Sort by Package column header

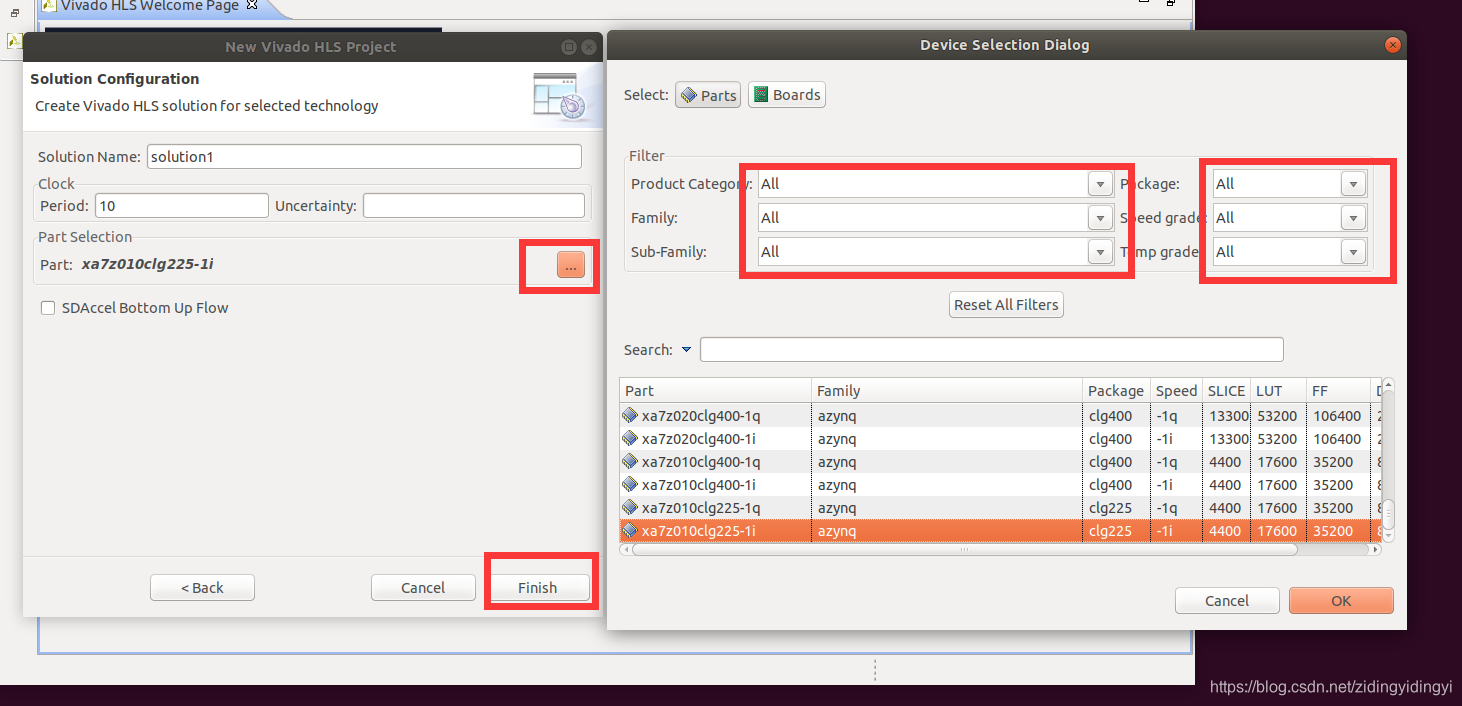pyautogui.click(x=1116, y=391)
